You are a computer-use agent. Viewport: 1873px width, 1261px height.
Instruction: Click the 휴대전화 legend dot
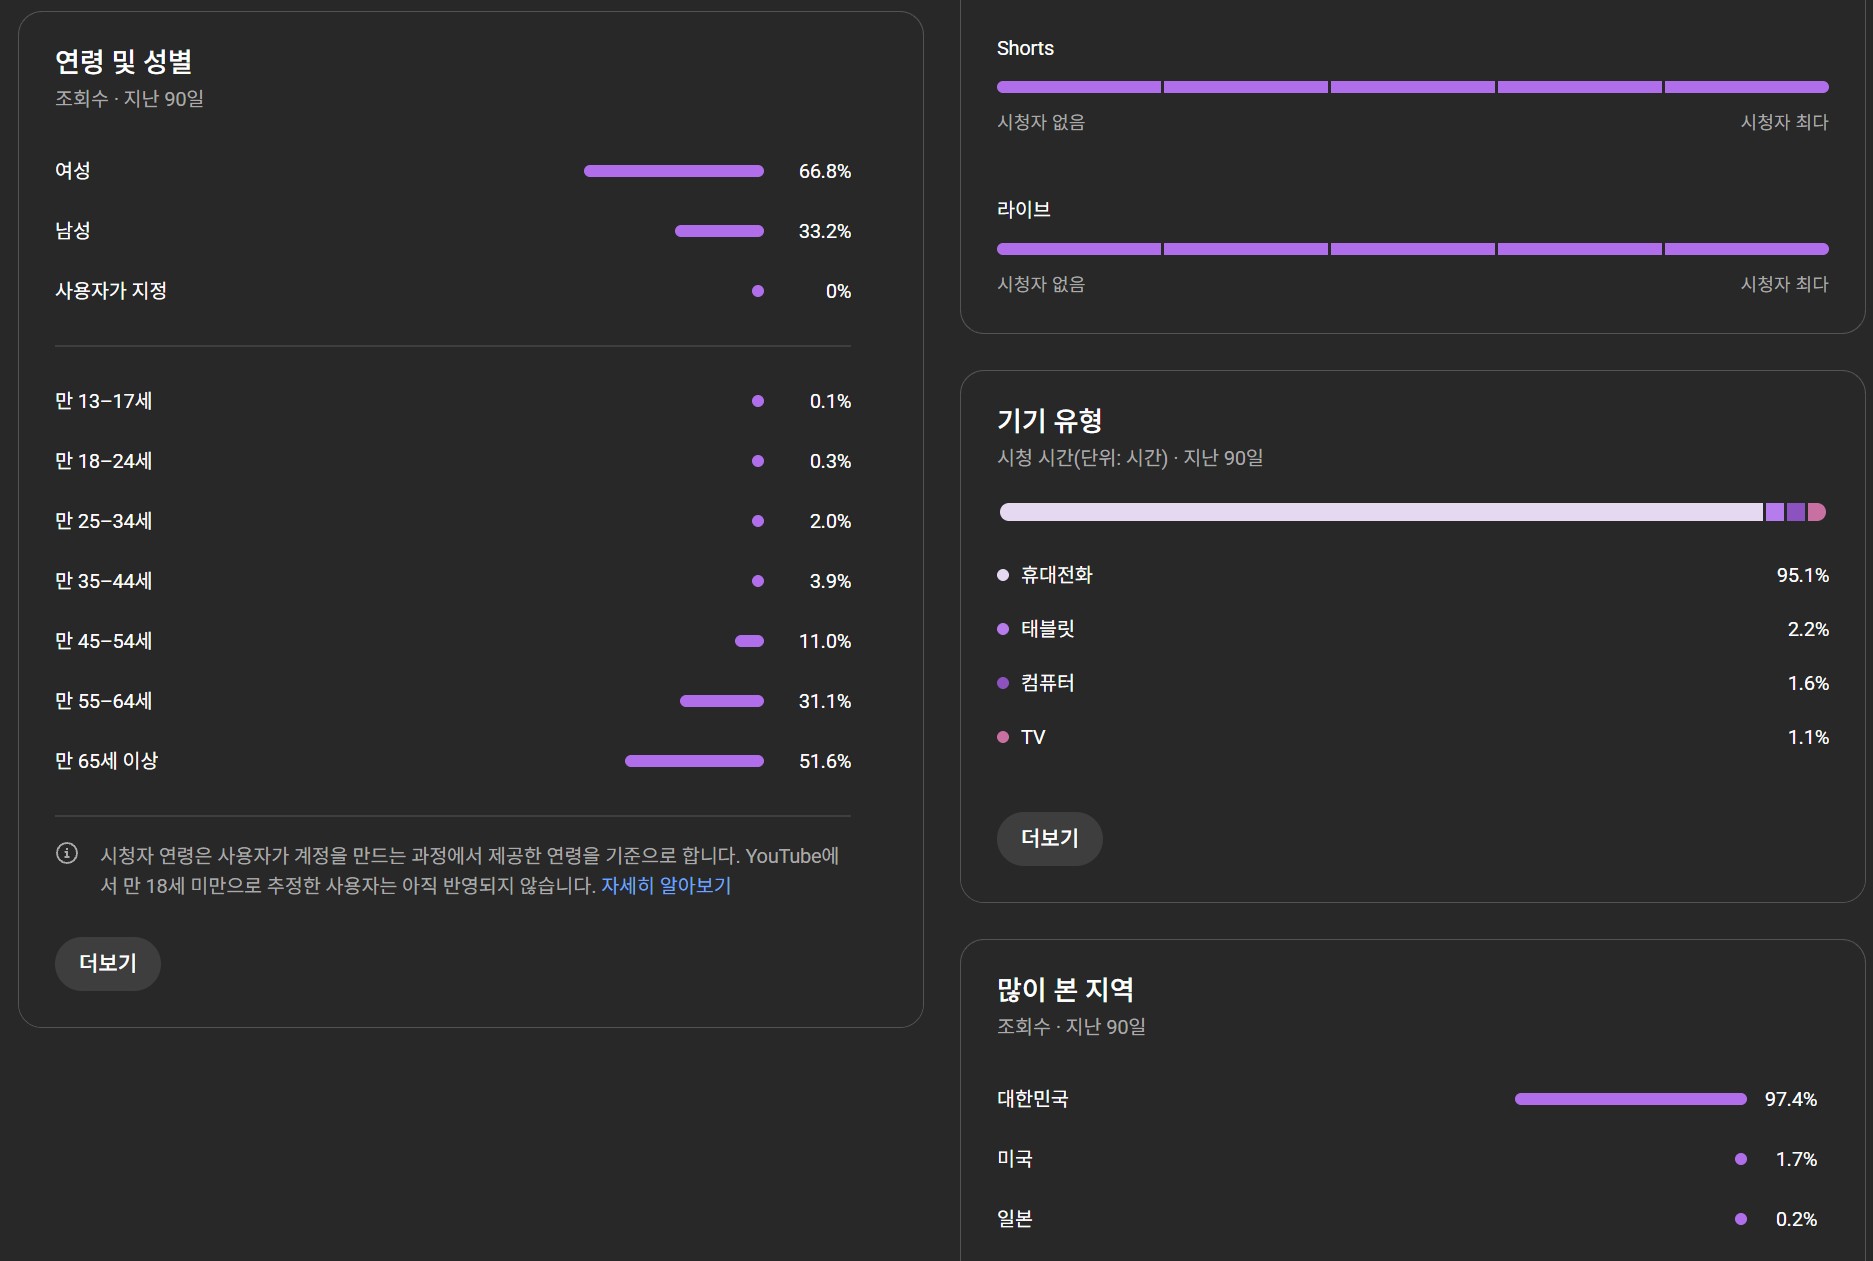click(x=1003, y=575)
